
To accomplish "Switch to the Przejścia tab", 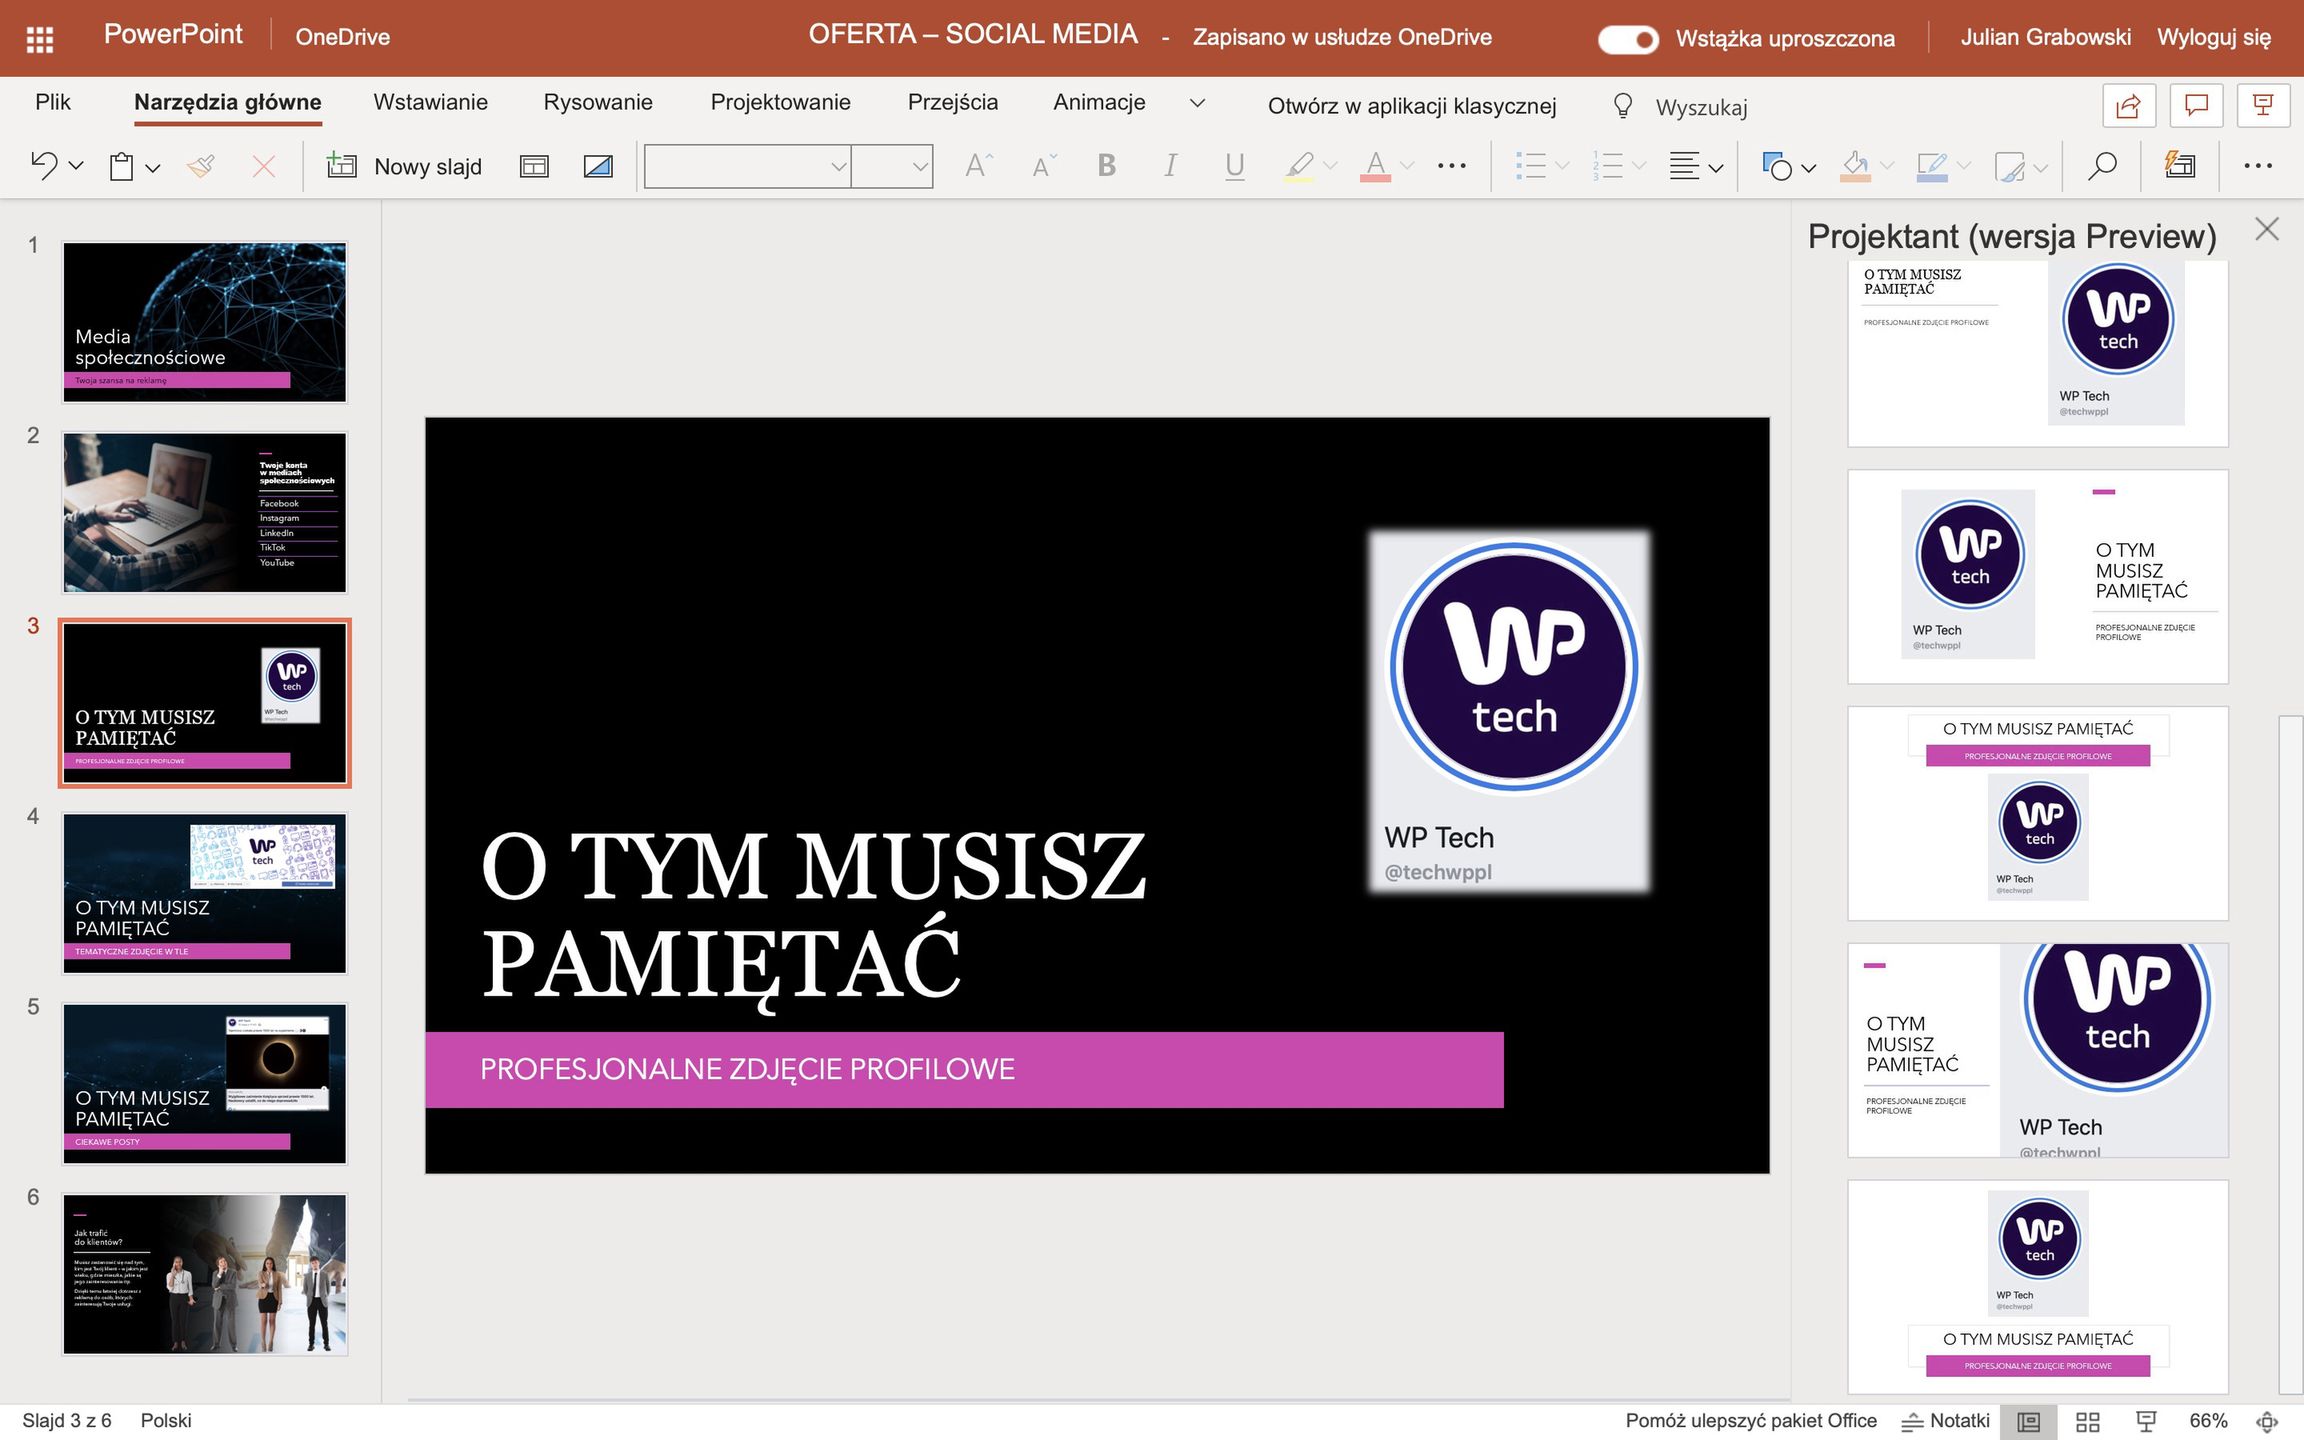I will tap(953, 102).
